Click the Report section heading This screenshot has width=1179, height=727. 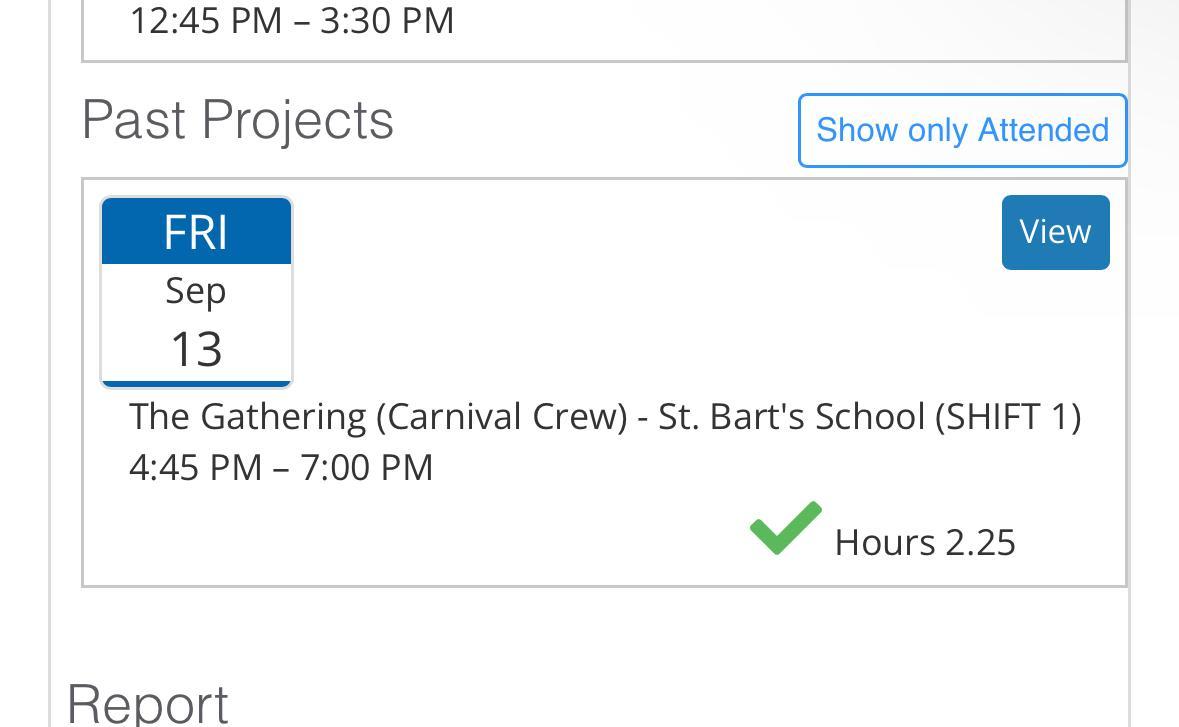148,703
